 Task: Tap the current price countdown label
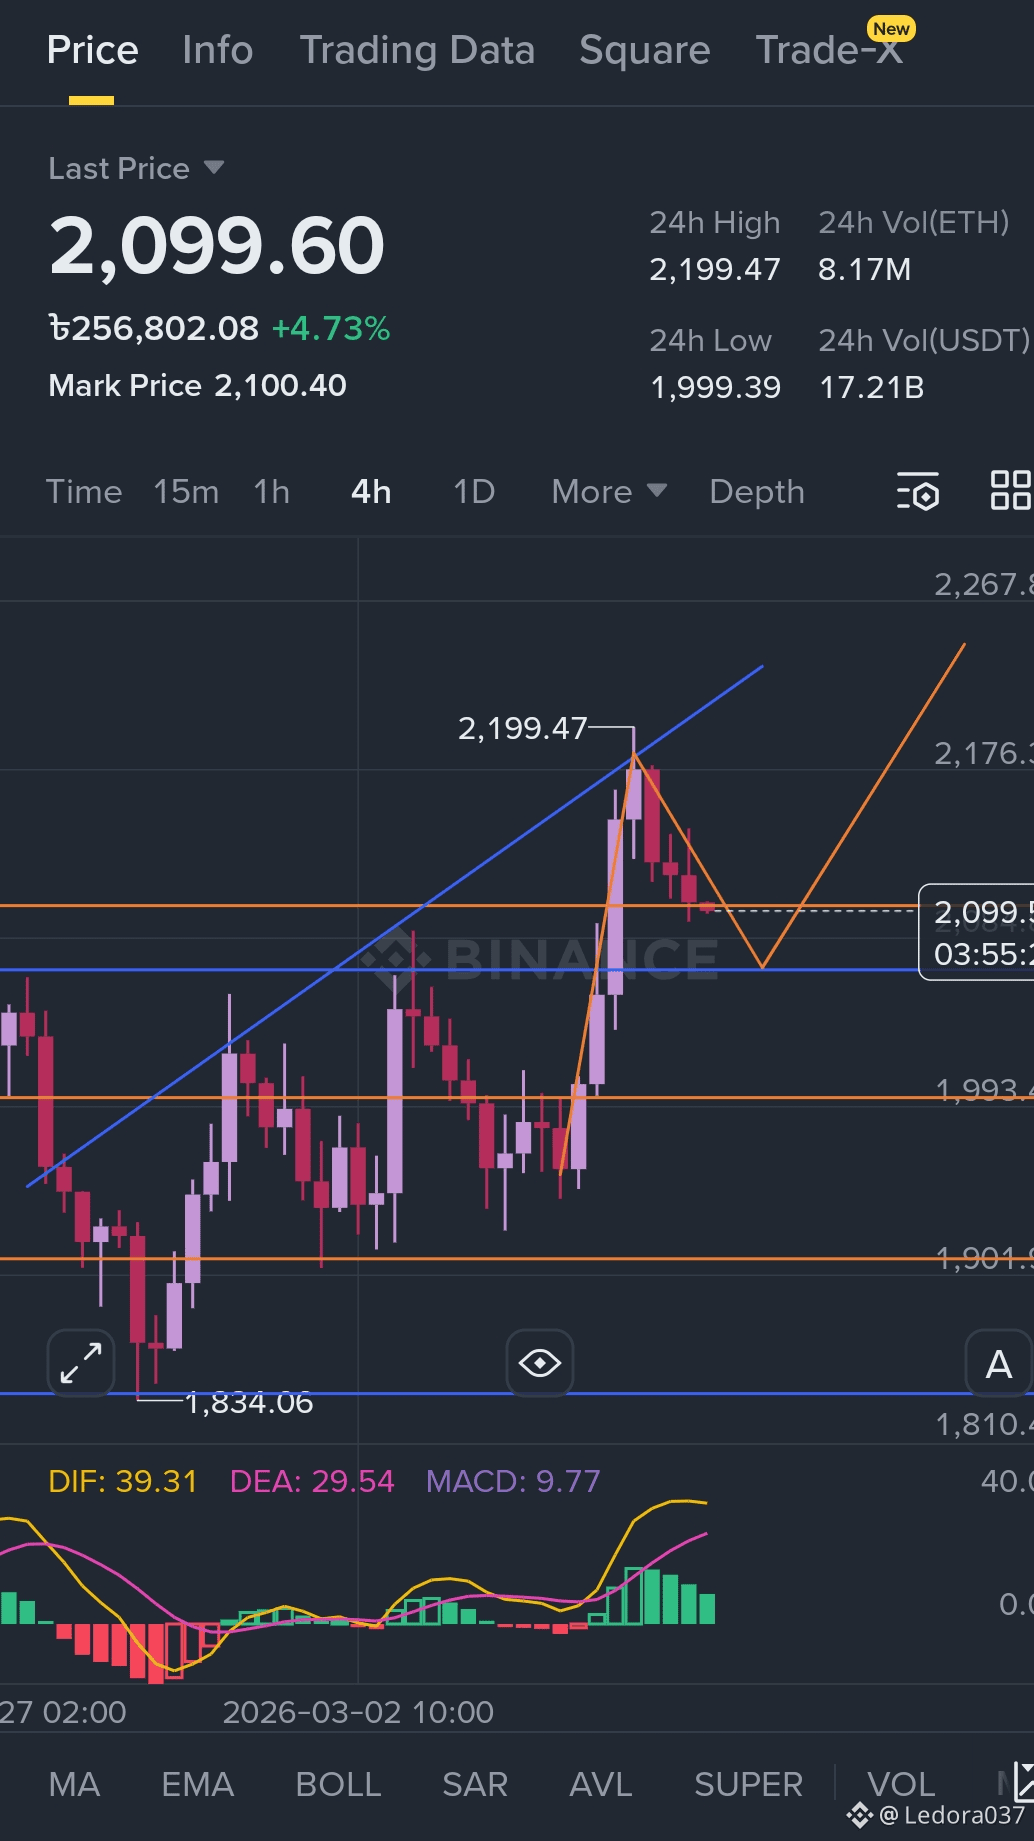click(977, 932)
